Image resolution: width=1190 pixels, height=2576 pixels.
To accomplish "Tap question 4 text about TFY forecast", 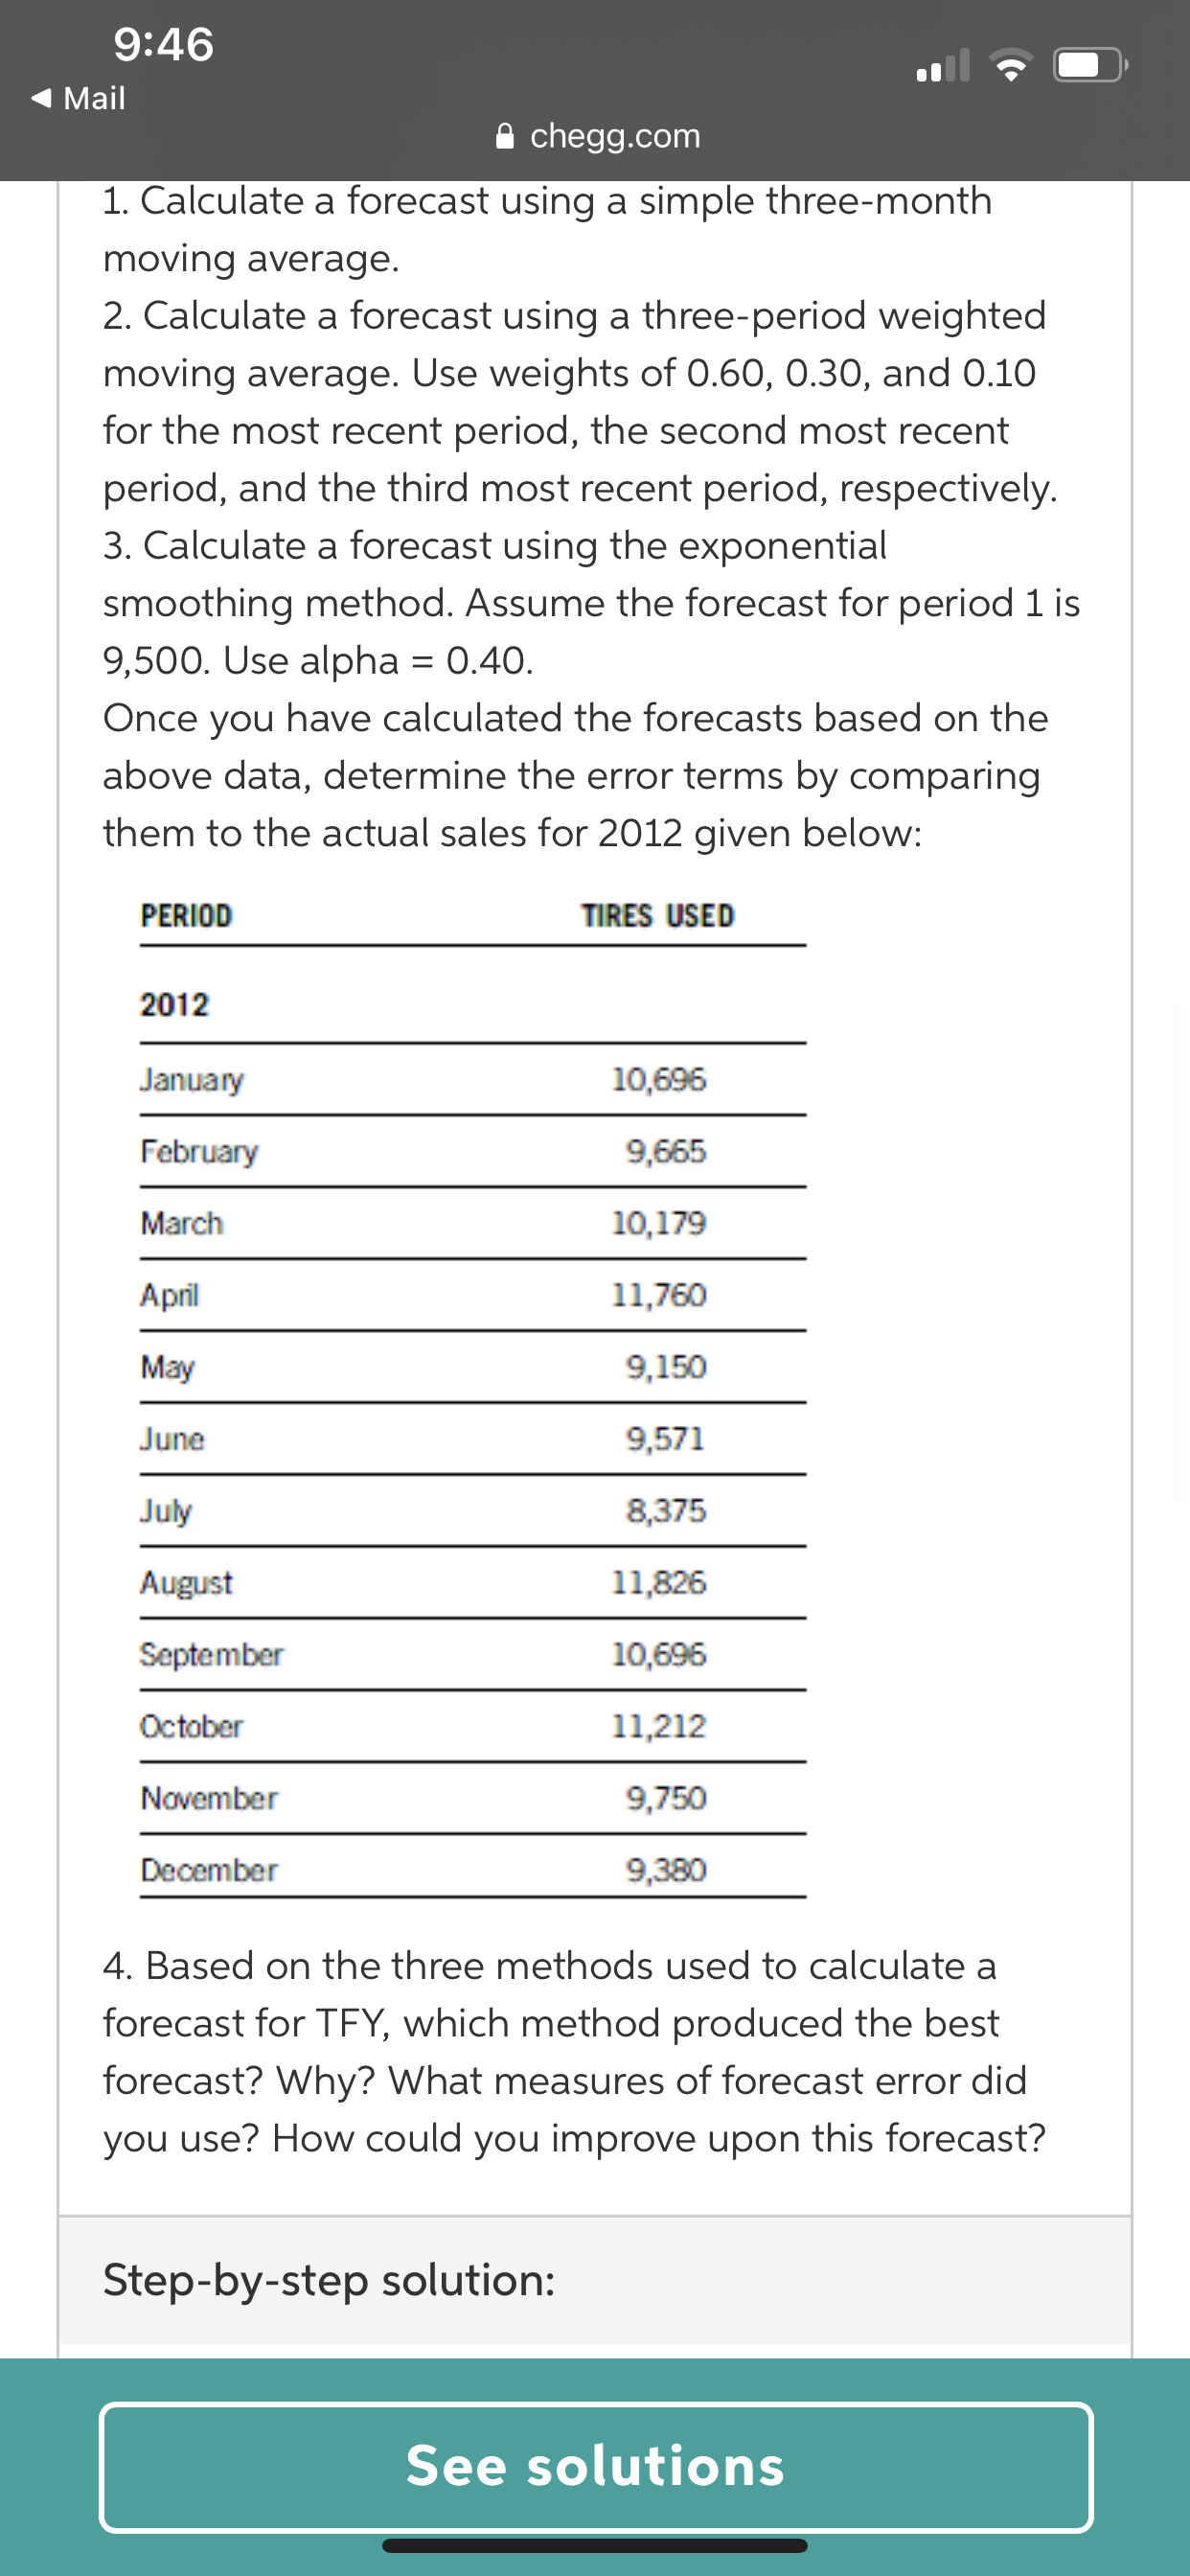I will point(575,2052).
